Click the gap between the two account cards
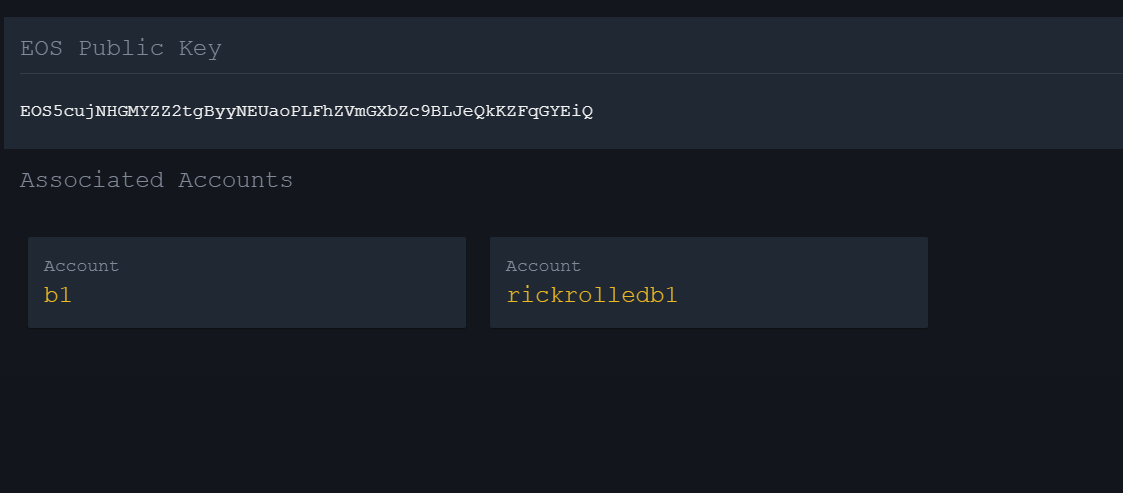Screen dimensions: 1123x493 click(478, 282)
